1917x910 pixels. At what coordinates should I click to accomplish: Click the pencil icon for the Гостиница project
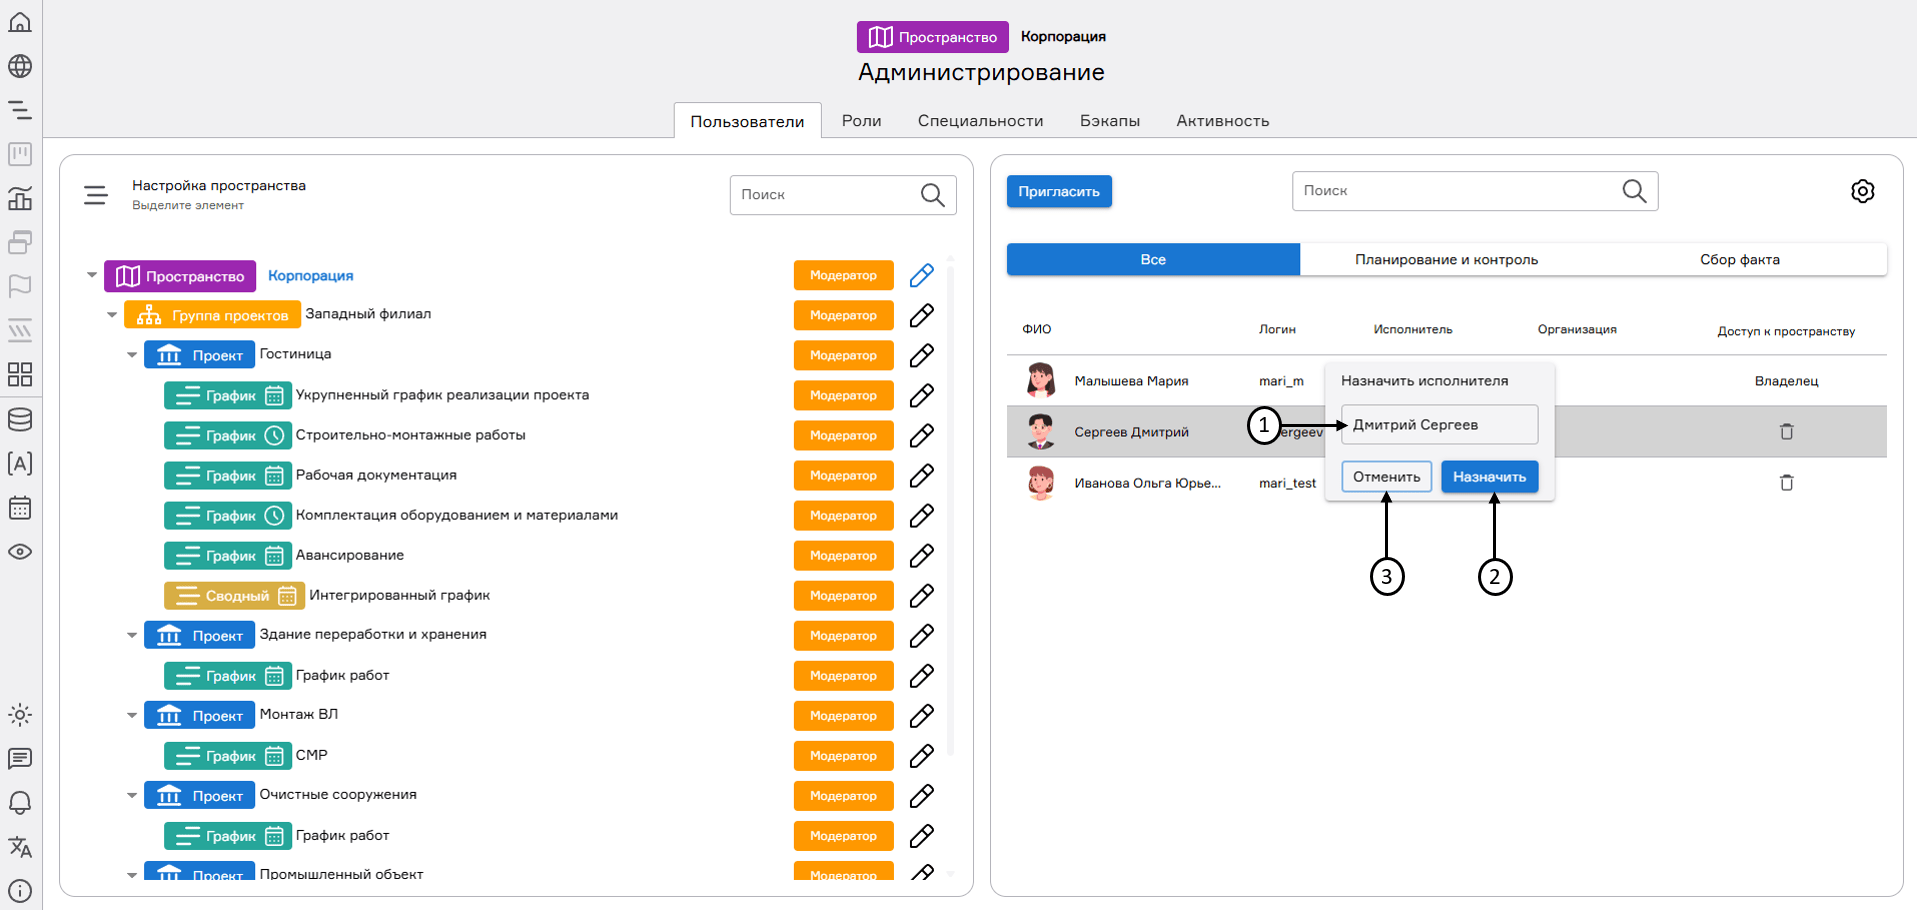point(921,356)
